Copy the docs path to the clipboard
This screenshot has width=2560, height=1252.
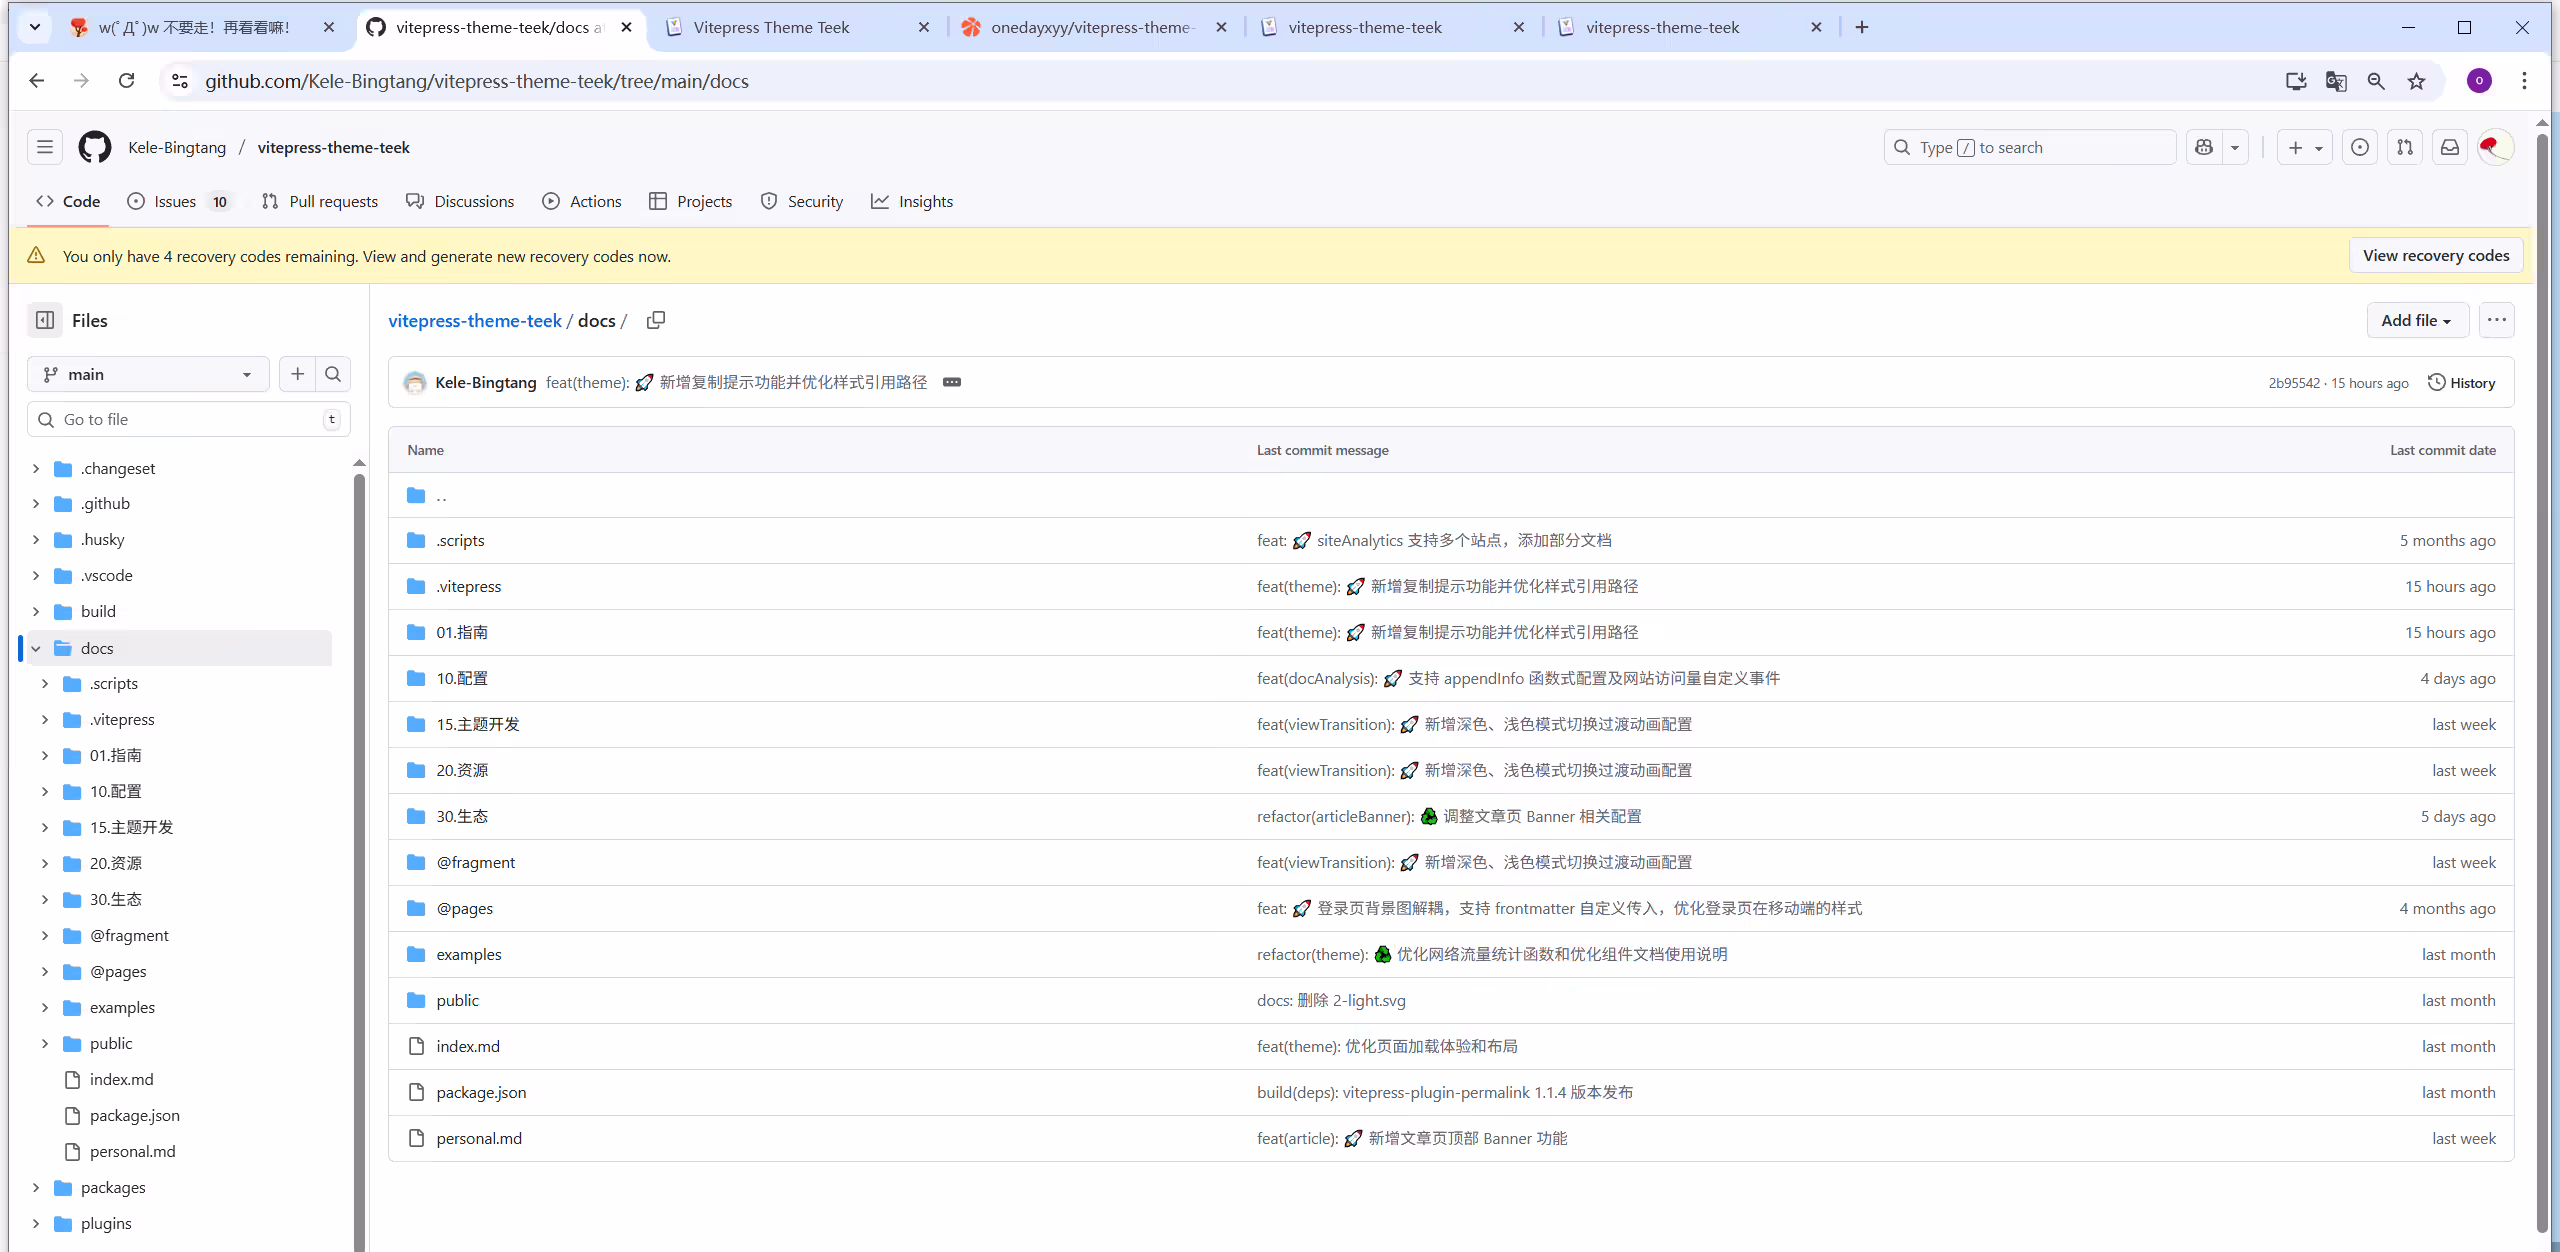[656, 320]
